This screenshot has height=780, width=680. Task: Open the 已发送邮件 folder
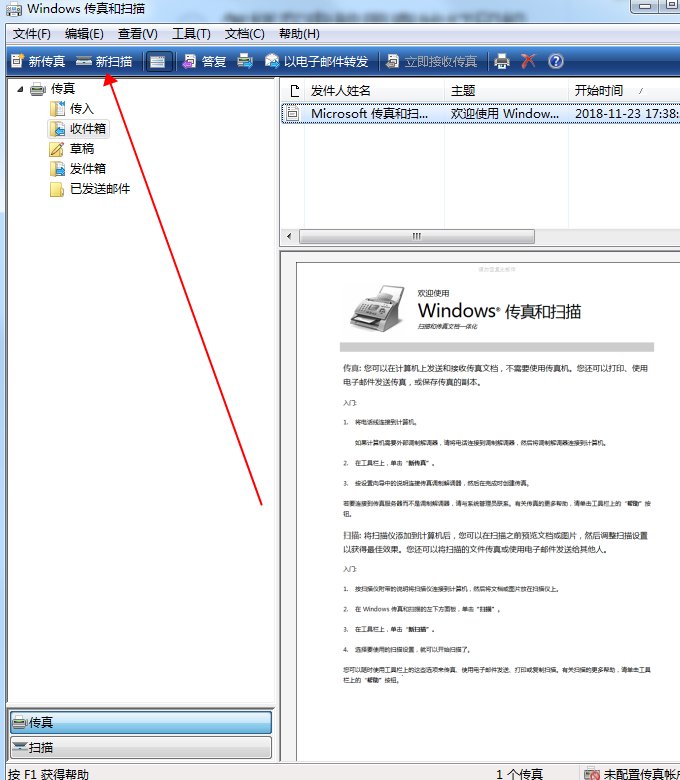click(99, 188)
